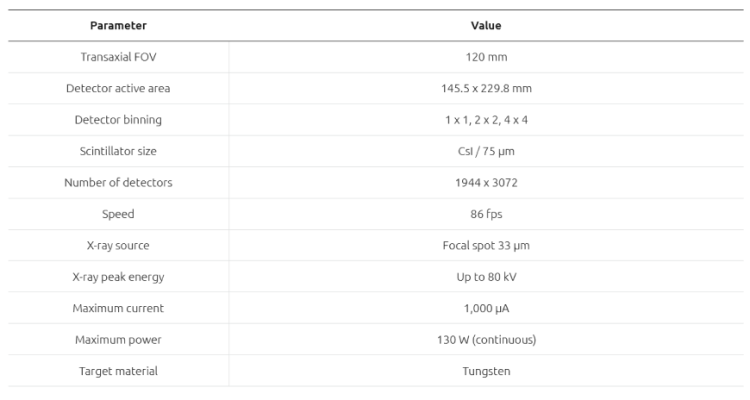Select the X-ray source label
Viewport: 750px width, 400px height.
(x=118, y=245)
